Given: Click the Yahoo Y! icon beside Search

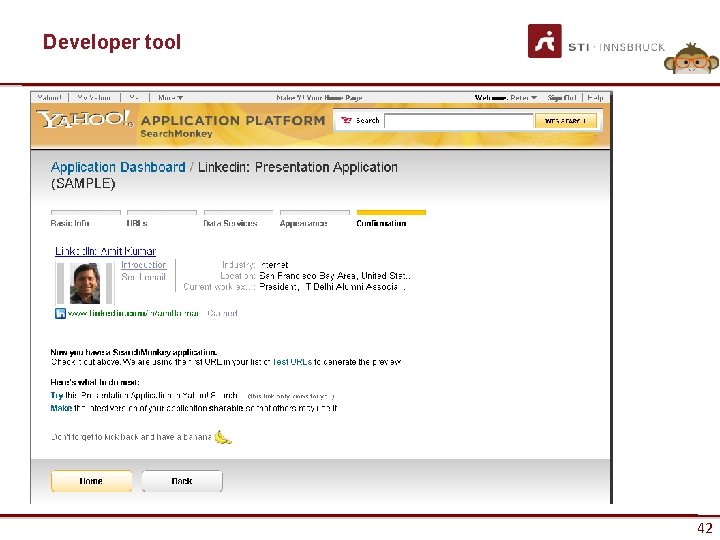Looking at the screenshot, I should [346, 120].
